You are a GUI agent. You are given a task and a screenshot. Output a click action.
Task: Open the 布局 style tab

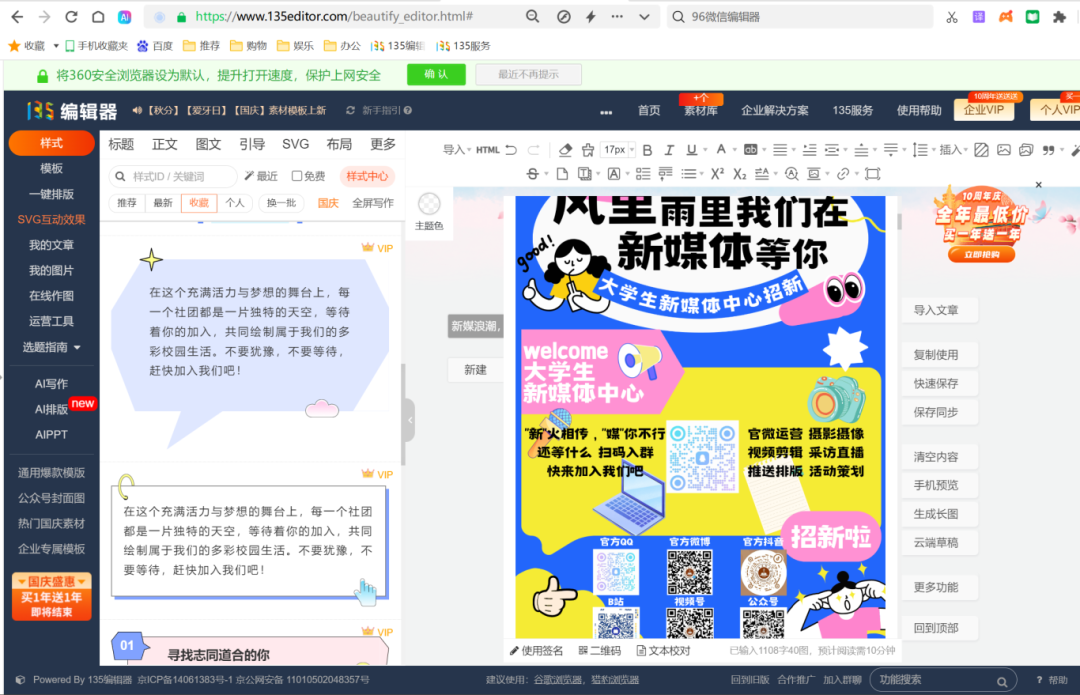339,144
